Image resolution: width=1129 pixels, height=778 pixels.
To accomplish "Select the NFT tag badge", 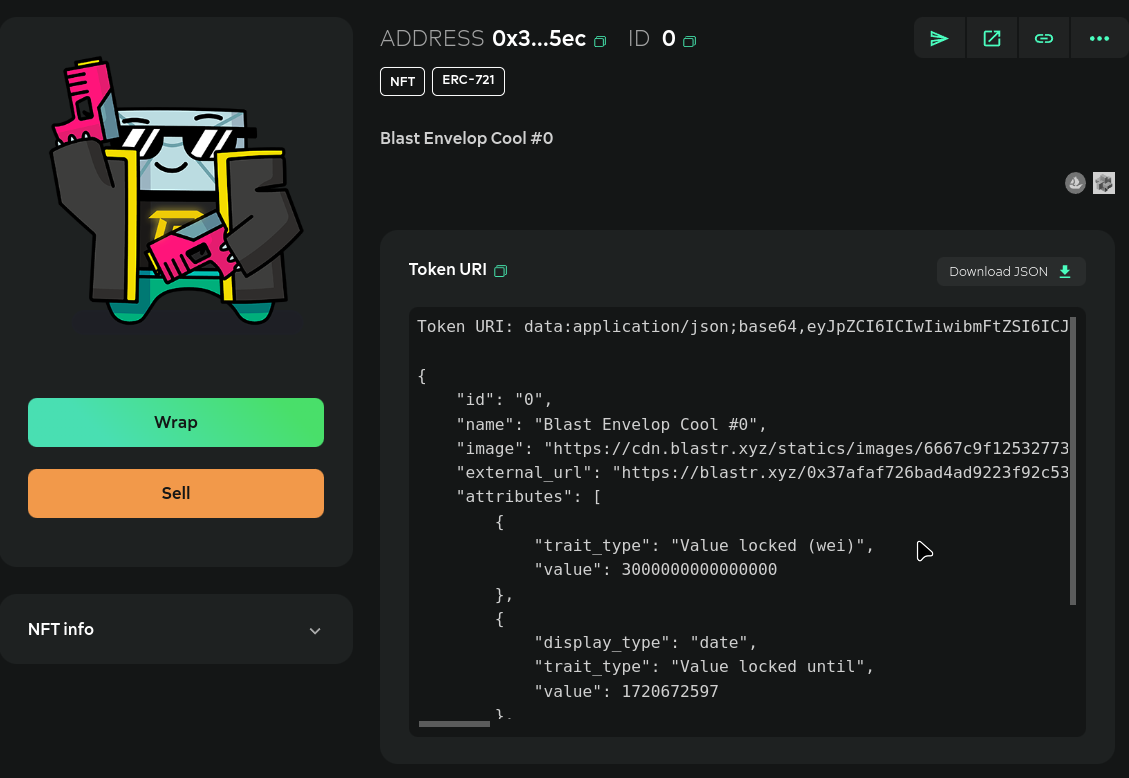I will point(402,81).
